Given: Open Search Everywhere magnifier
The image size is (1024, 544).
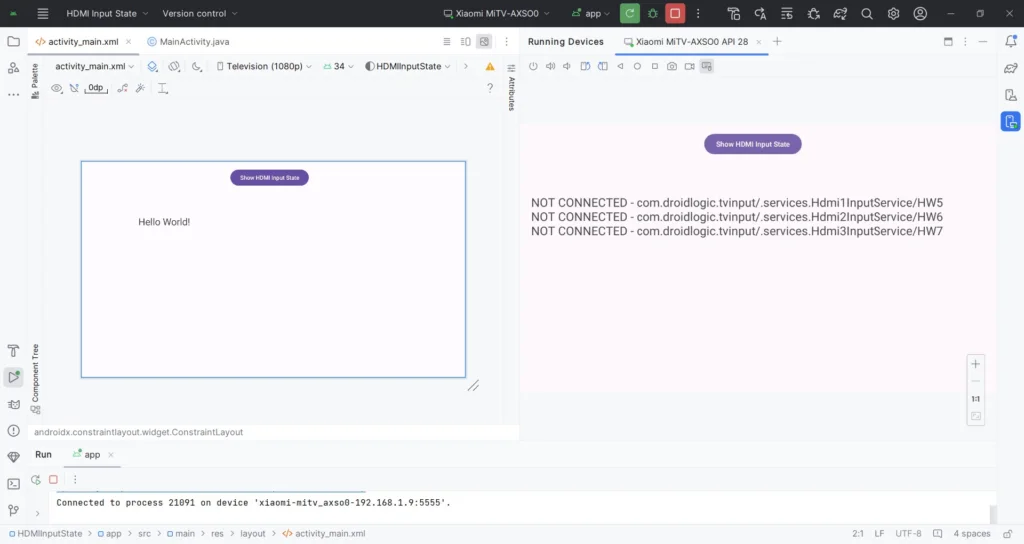Looking at the screenshot, I should 867,13.
